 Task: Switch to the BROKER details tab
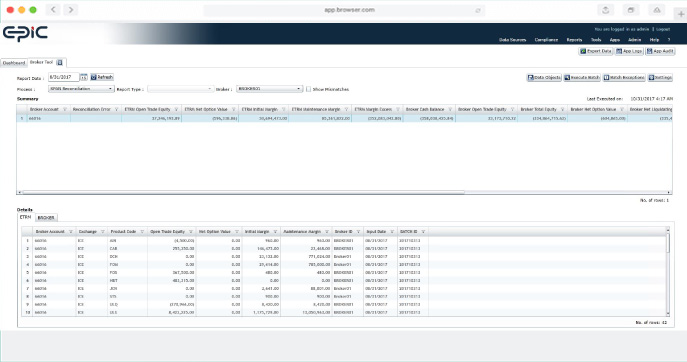(x=46, y=218)
